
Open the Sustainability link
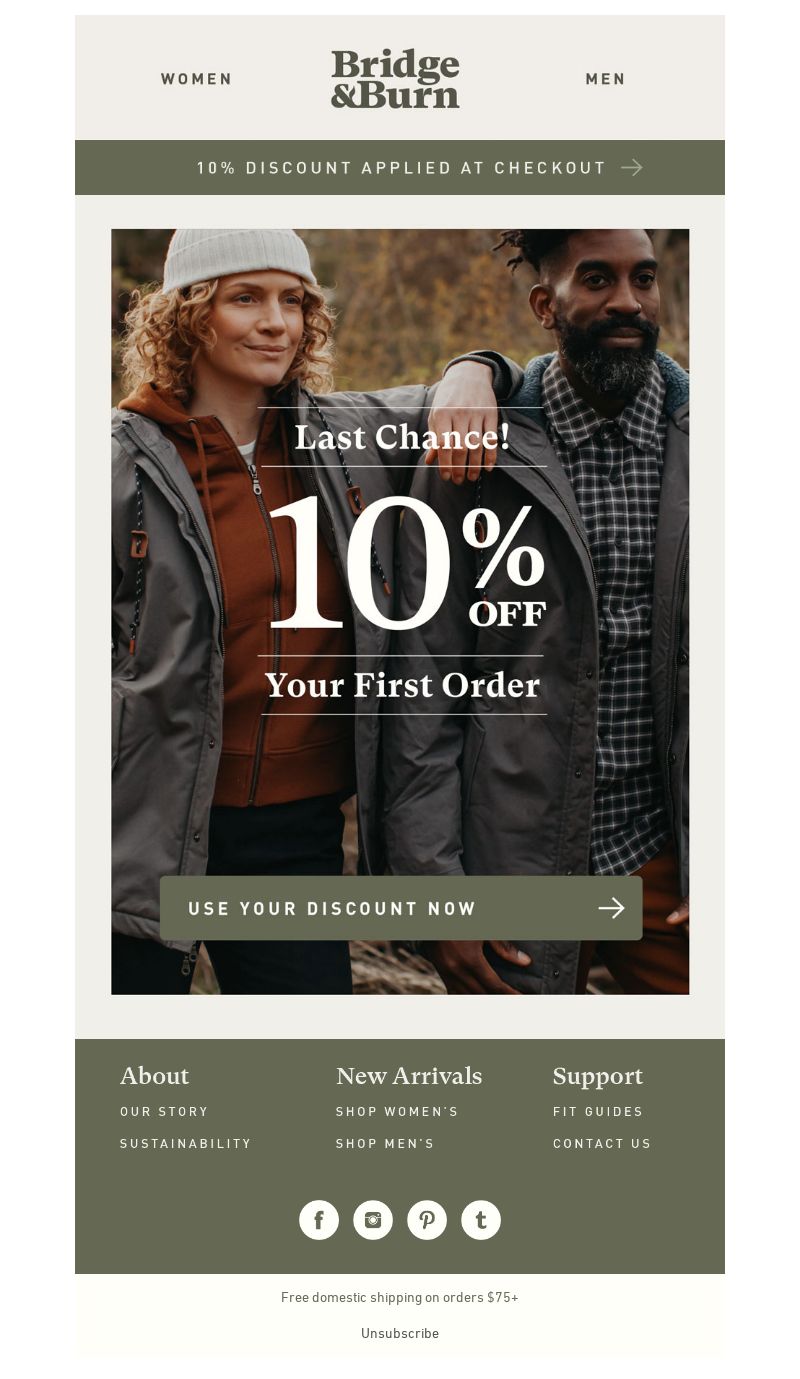click(186, 1144)
